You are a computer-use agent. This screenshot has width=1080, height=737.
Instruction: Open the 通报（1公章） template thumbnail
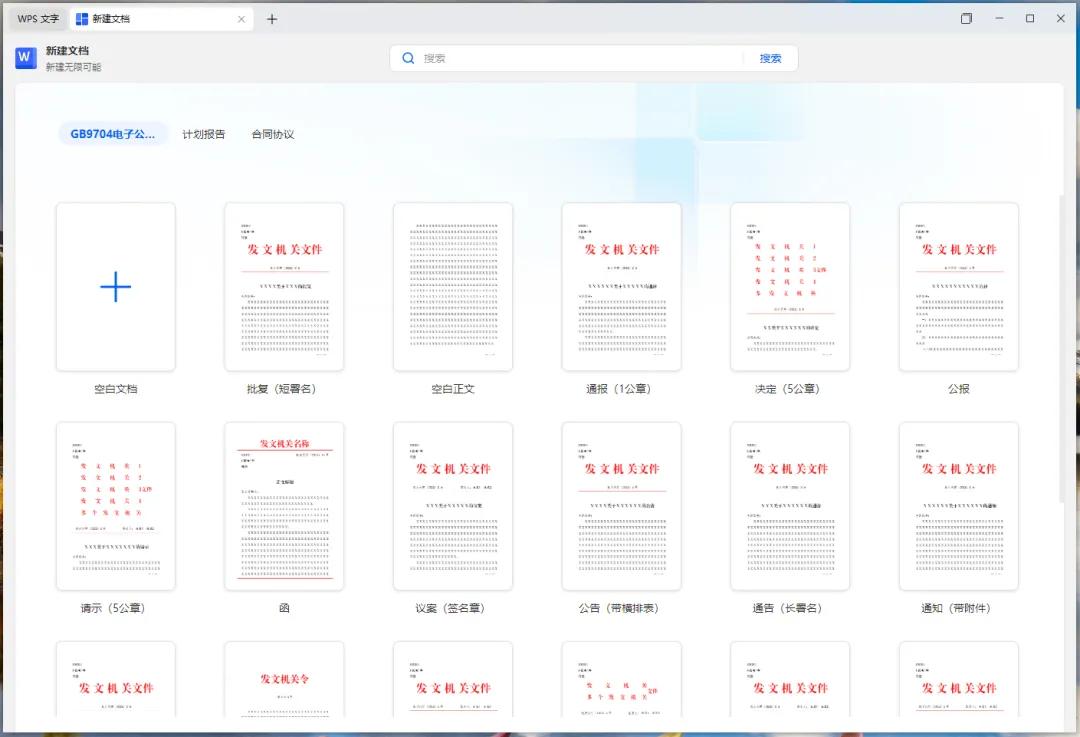pos(622,287)
